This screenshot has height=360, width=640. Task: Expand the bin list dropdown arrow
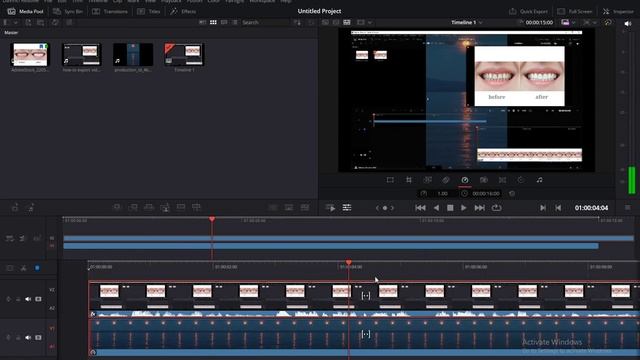[16, 22]
